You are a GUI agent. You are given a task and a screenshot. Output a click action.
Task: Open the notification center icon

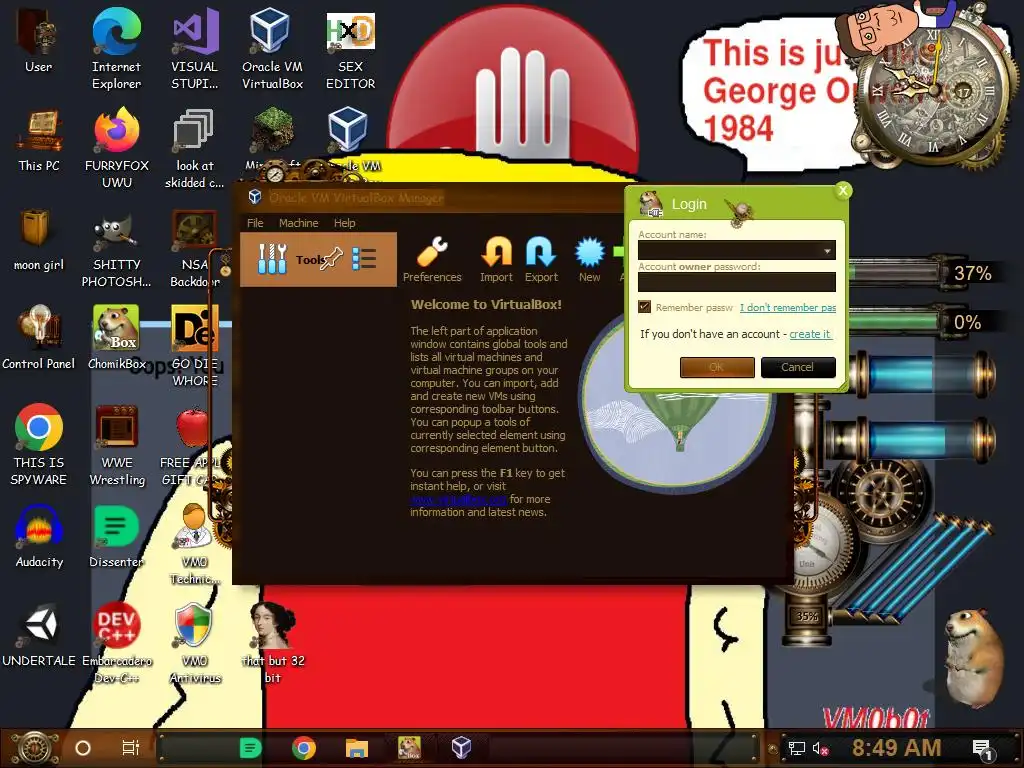[982, 749]
